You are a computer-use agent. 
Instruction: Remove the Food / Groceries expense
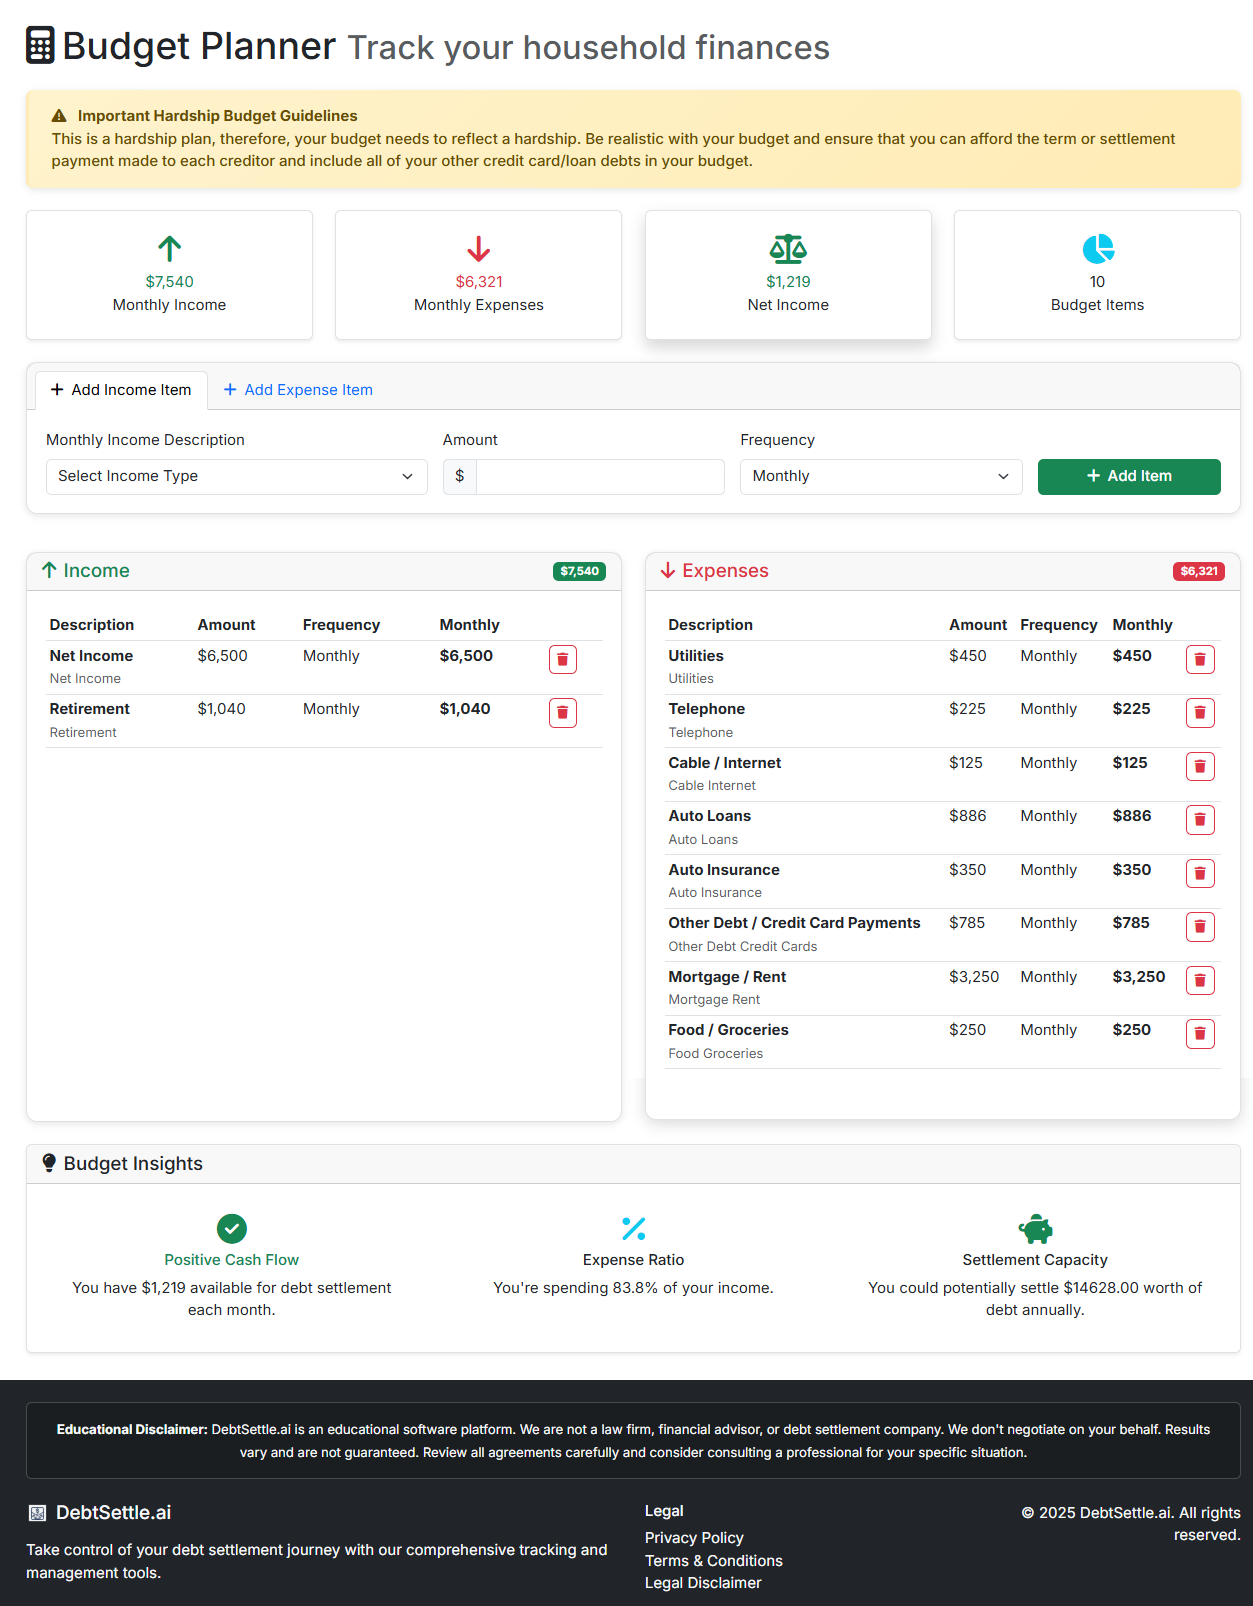coord(1199,1034)
